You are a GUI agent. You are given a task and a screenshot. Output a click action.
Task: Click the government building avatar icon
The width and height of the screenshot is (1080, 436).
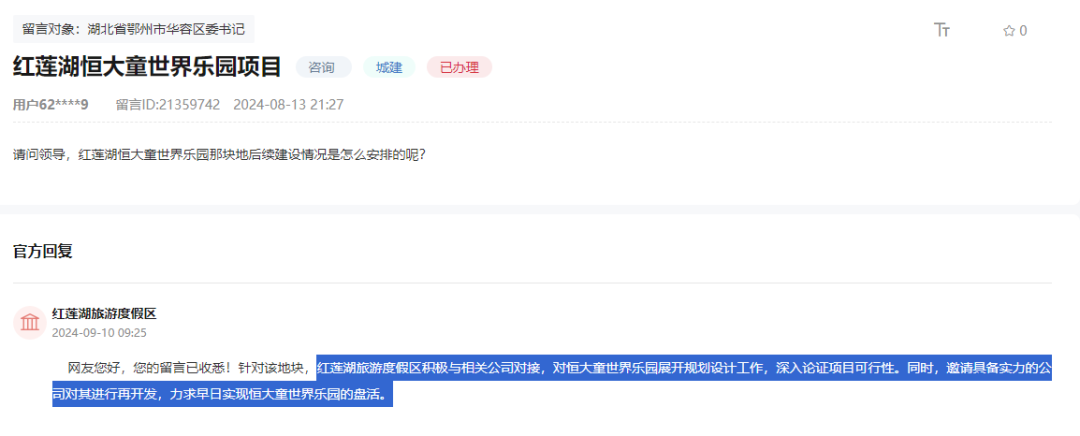coord(30,322)
